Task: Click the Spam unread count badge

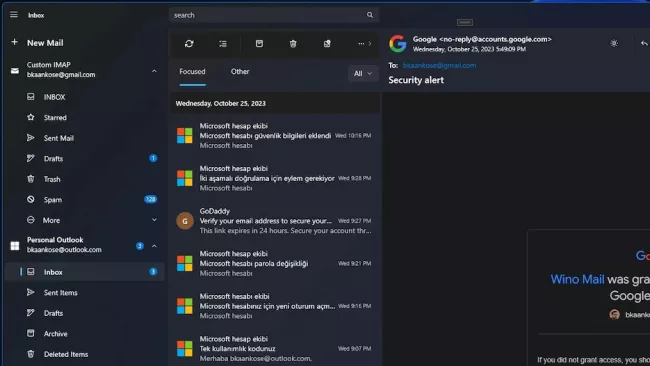Action: click(x=150, y=199)
